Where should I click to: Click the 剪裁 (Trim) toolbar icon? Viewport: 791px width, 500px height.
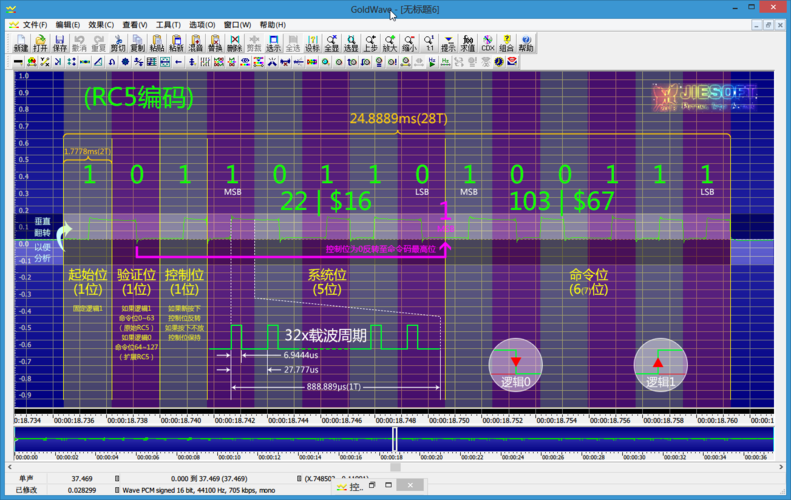click(x=254, y=43)
